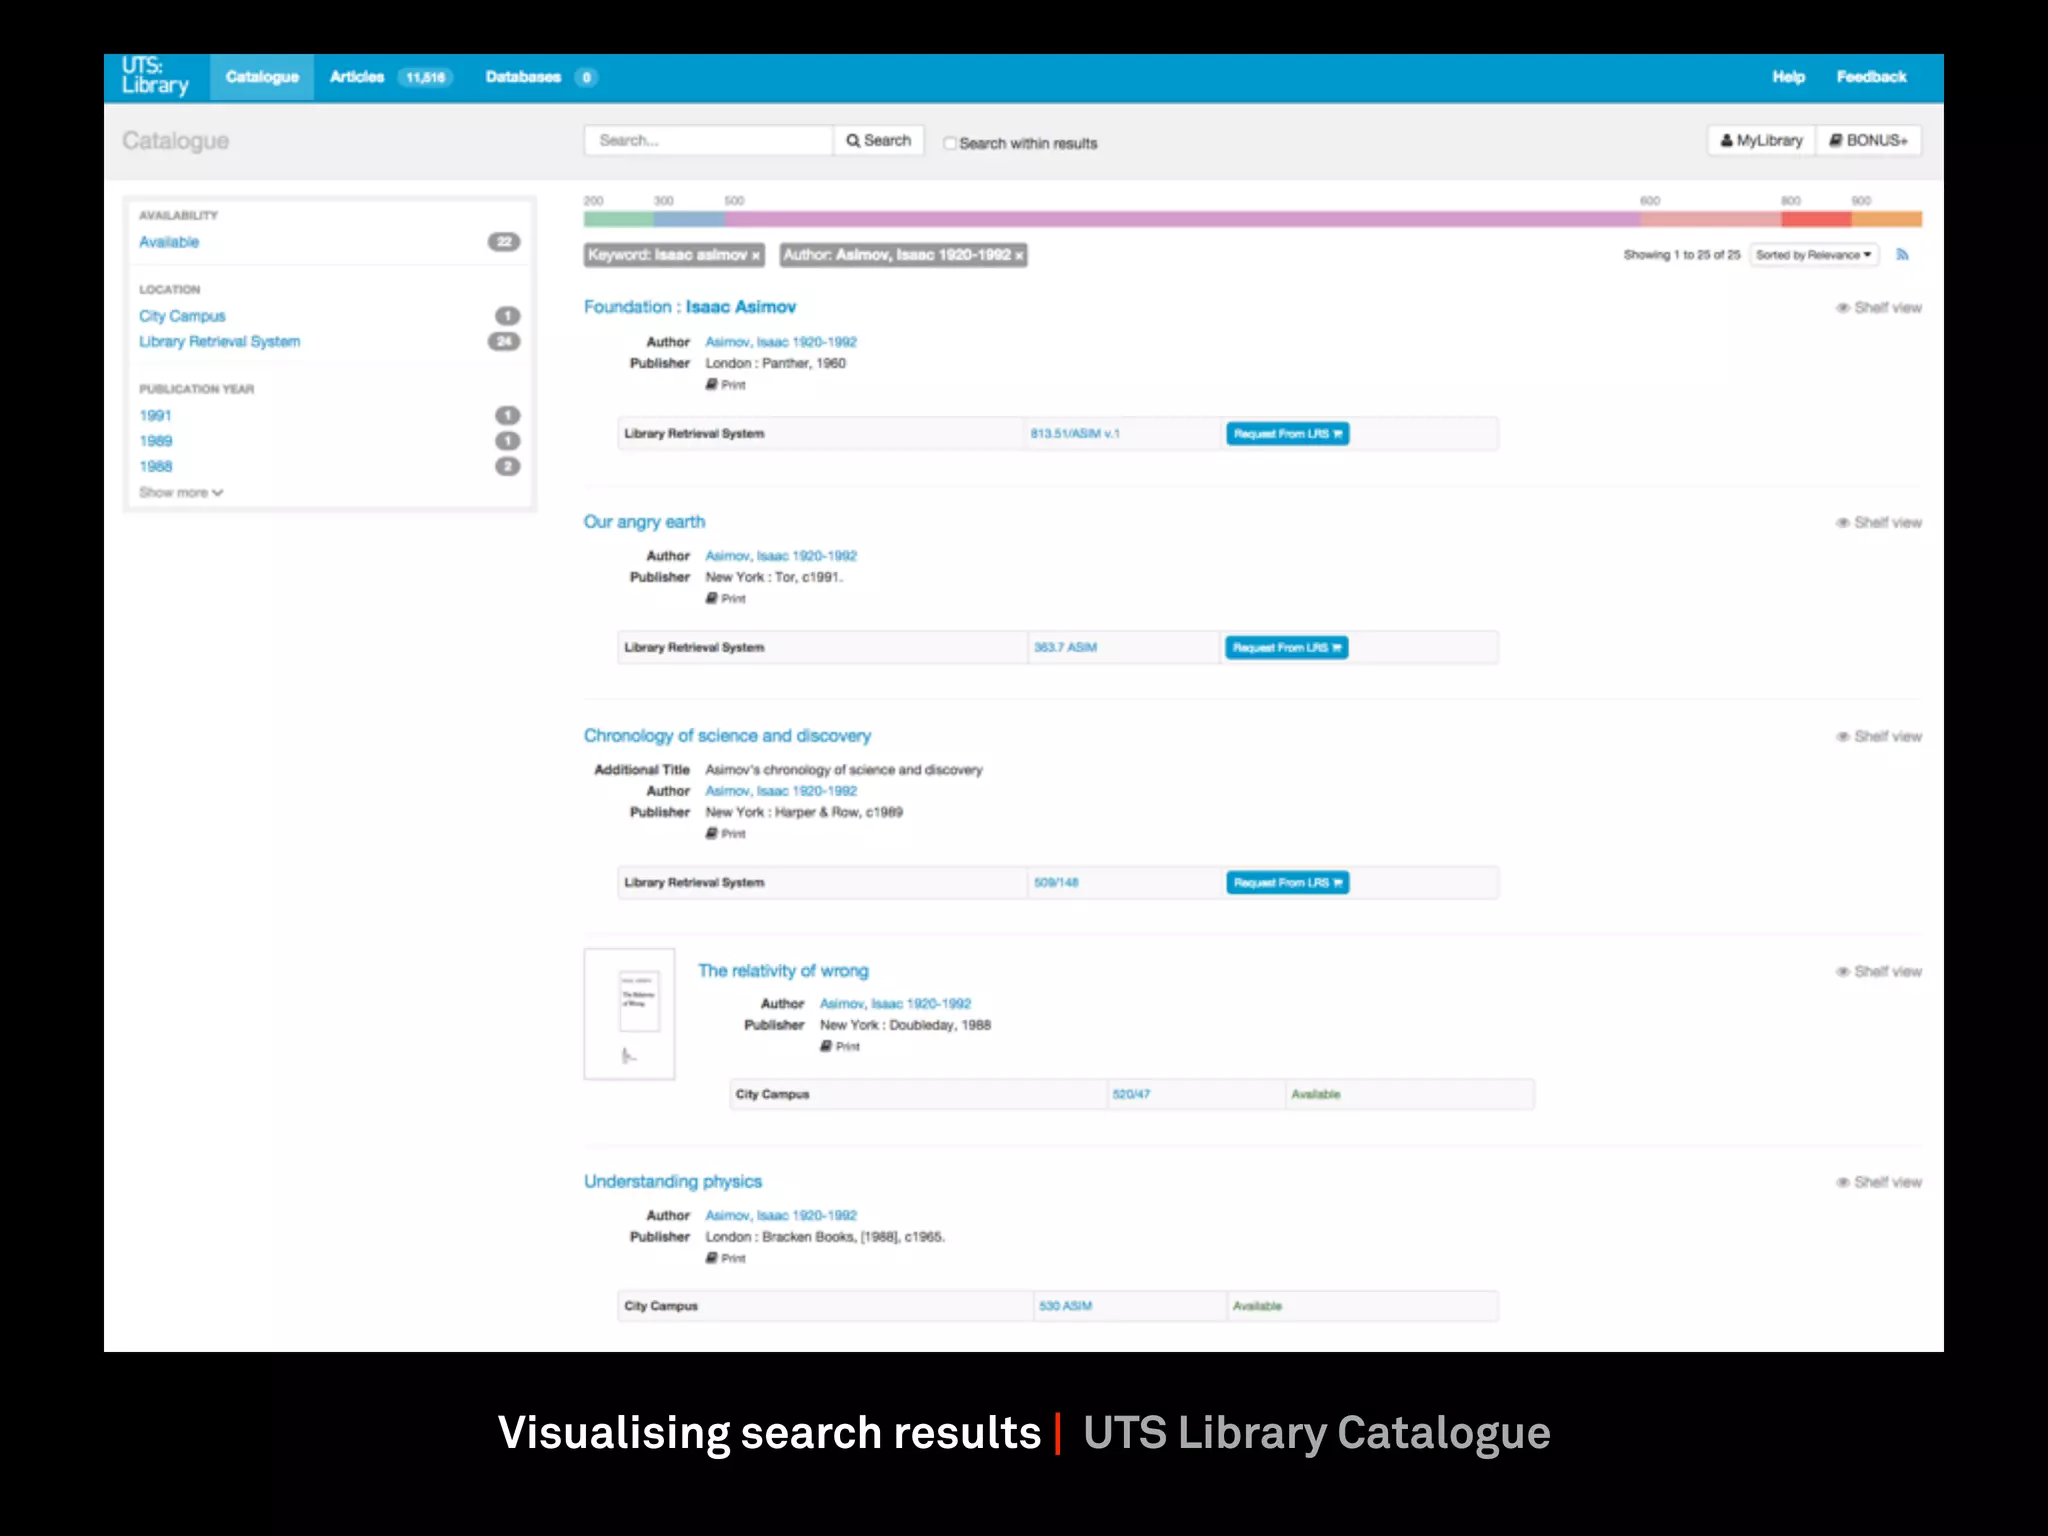The image size is (2048, 1536).
Task: Enable Search within results checkbox
Action: (x=950, y=143)
